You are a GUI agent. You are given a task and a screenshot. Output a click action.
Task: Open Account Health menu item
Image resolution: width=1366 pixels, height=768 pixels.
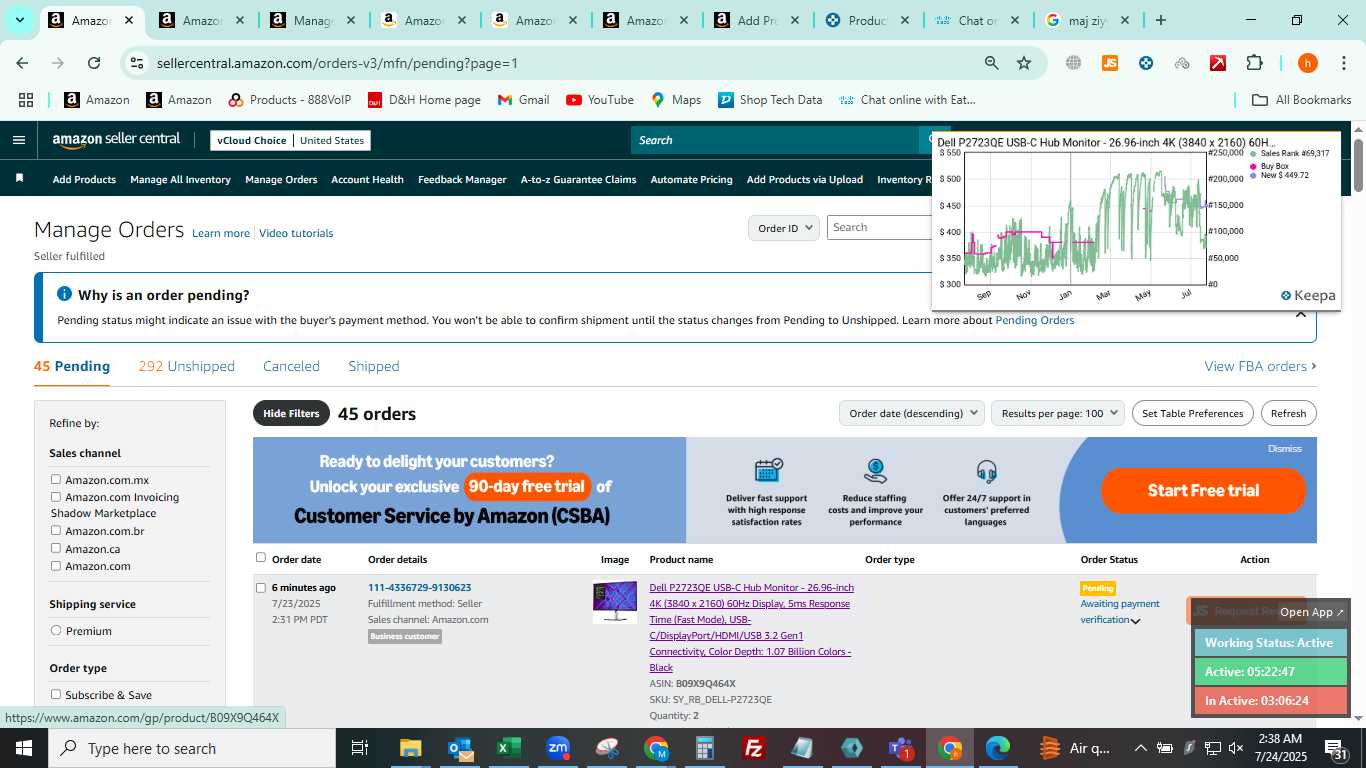pos(367,180)
